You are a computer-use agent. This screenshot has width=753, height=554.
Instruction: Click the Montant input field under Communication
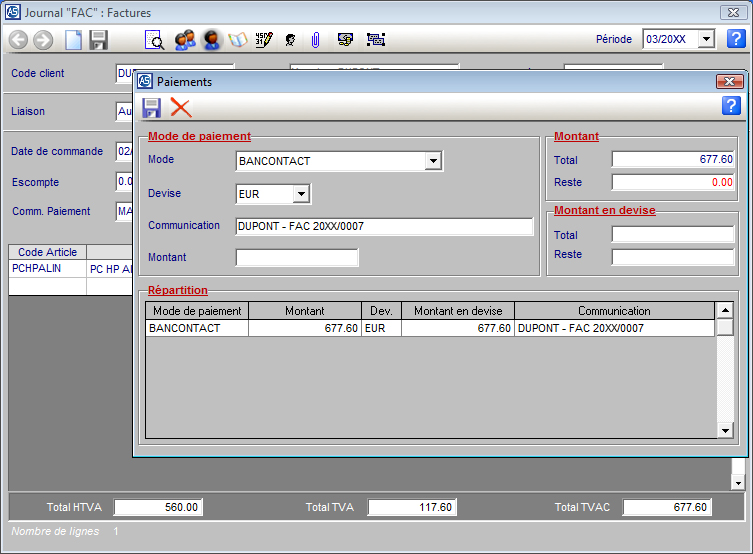[x=297, y=258]
